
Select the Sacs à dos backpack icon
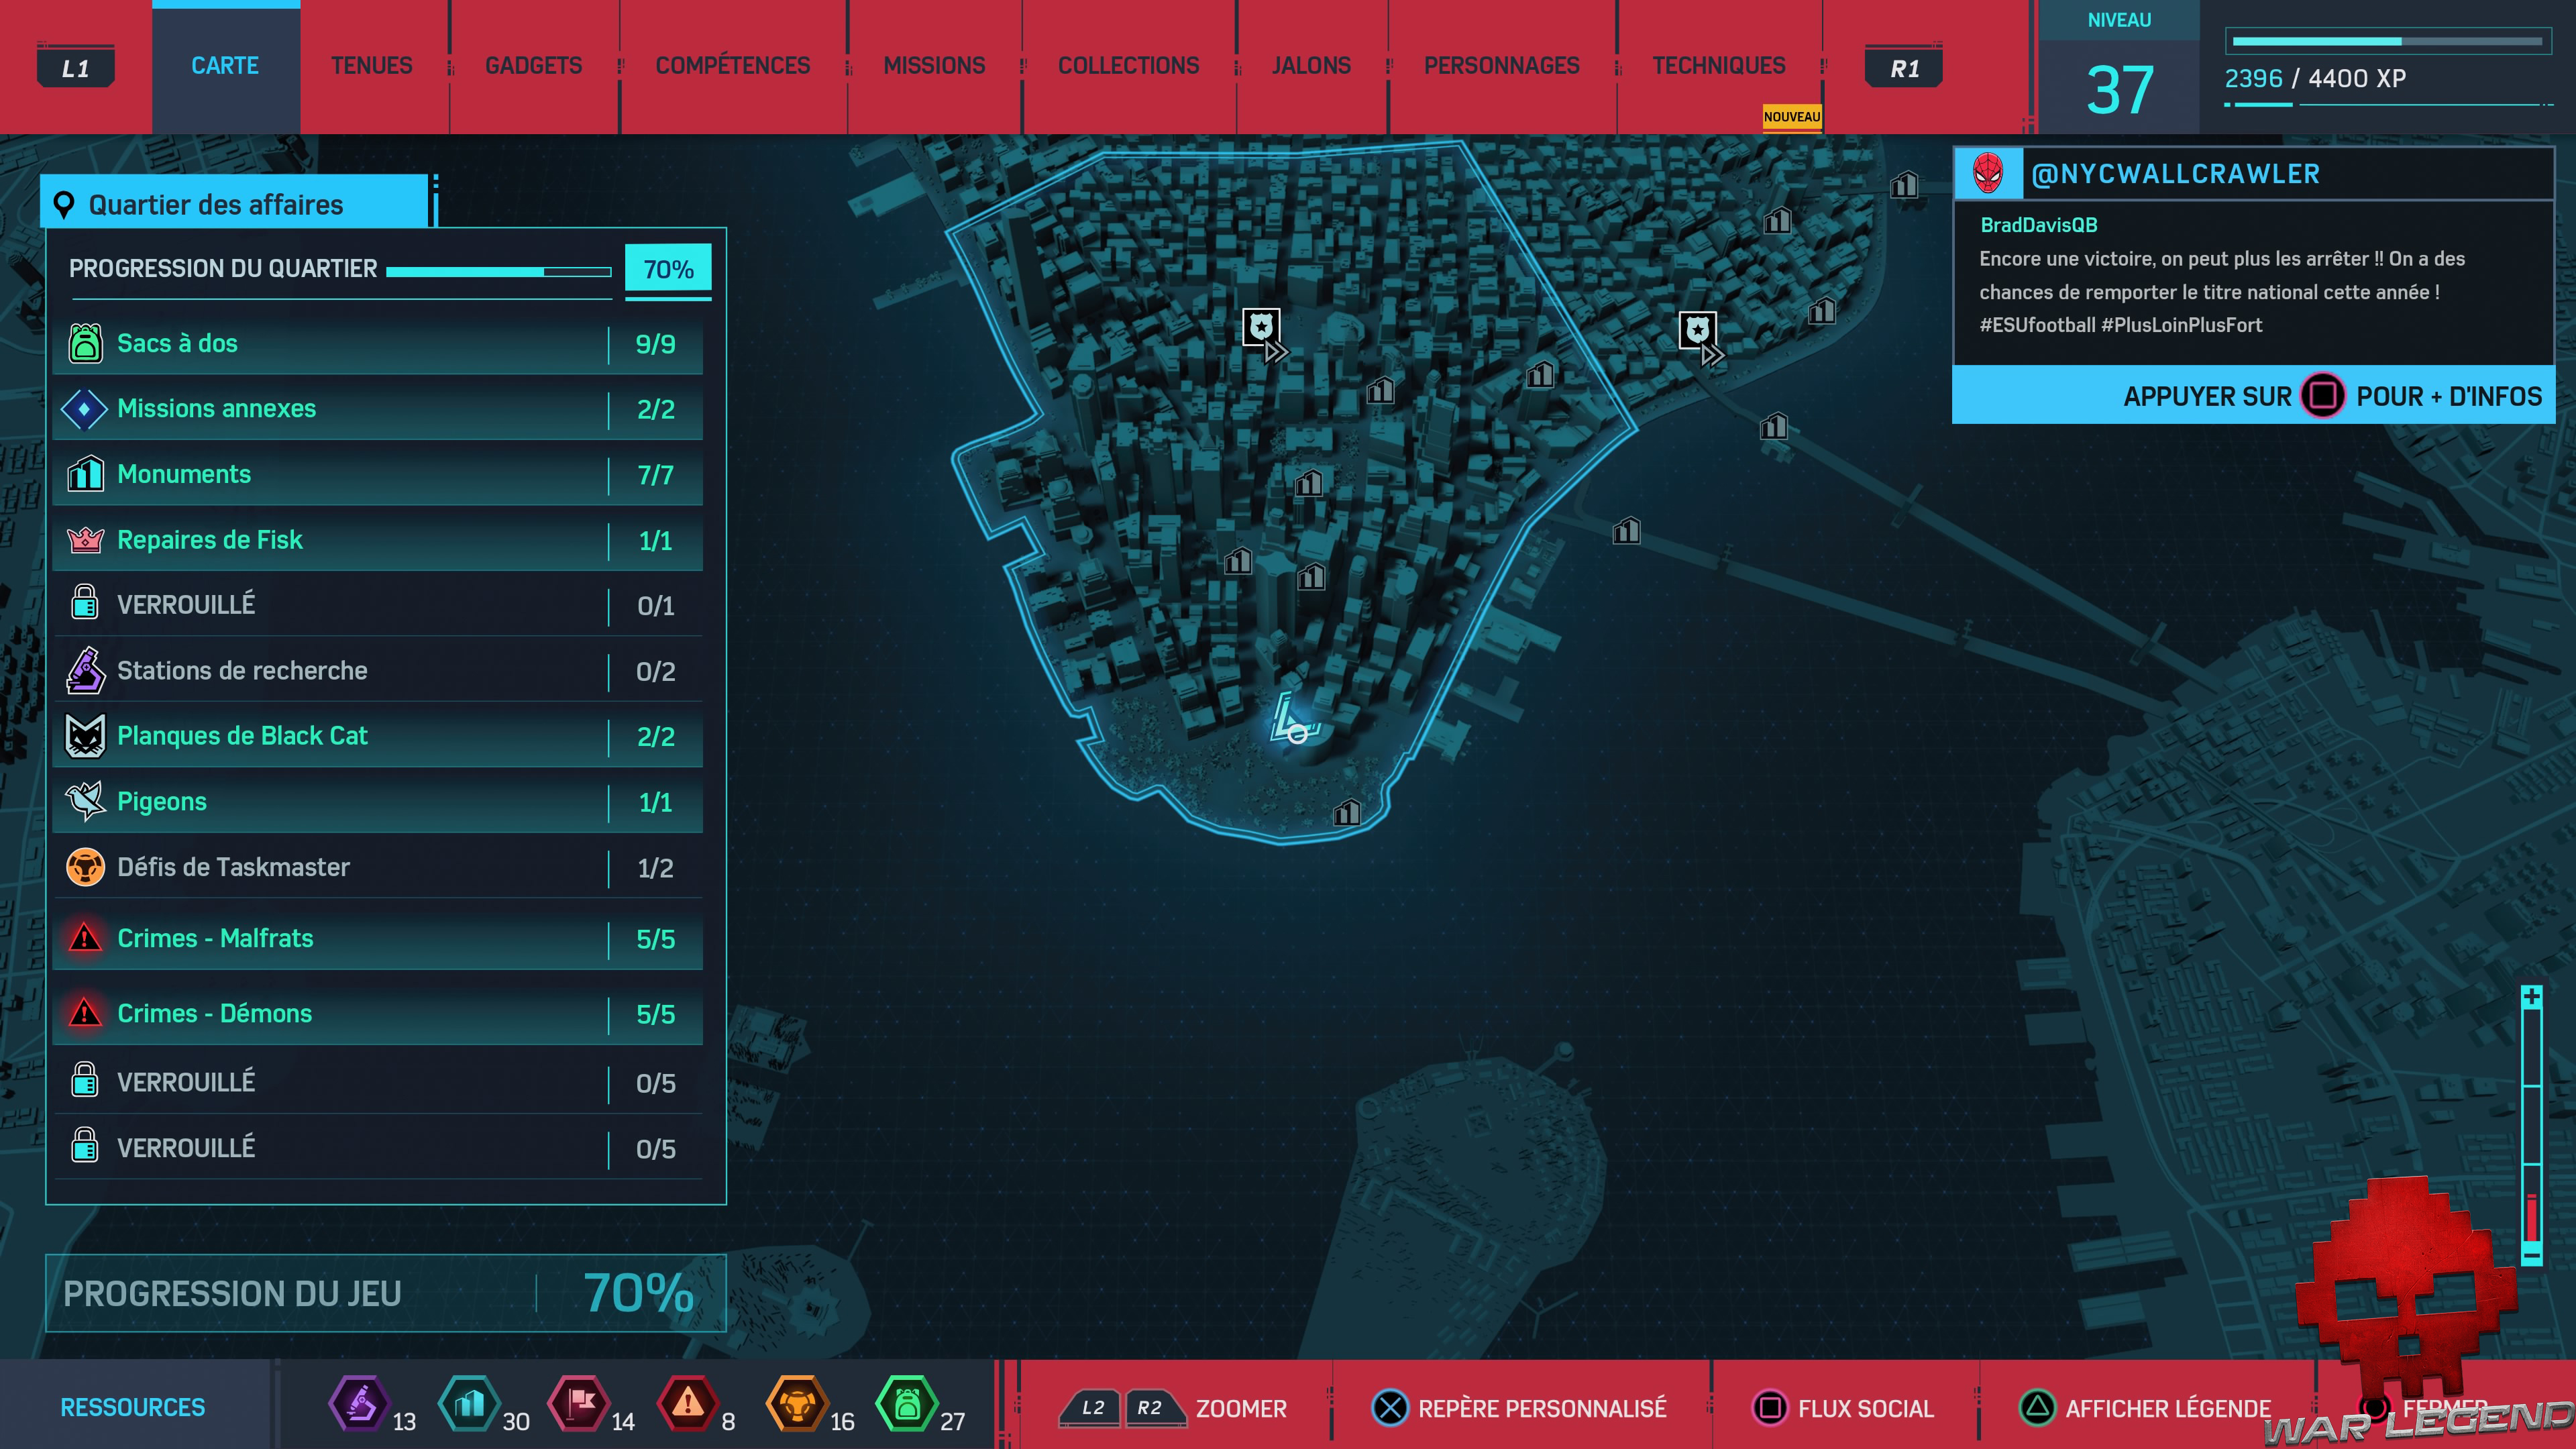click(85, 342)
